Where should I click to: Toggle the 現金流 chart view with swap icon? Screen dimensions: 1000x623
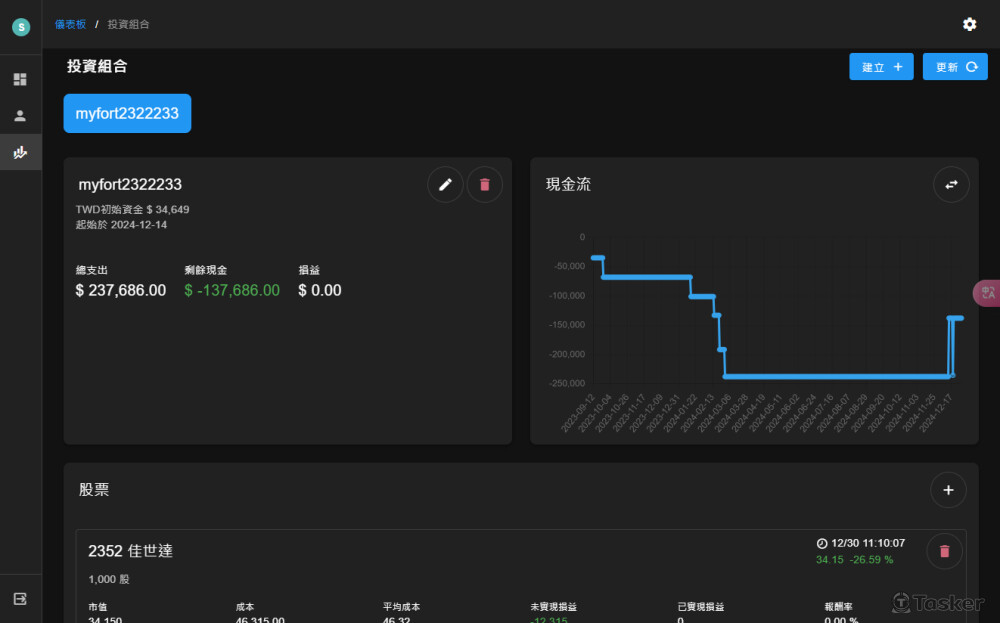951,184
